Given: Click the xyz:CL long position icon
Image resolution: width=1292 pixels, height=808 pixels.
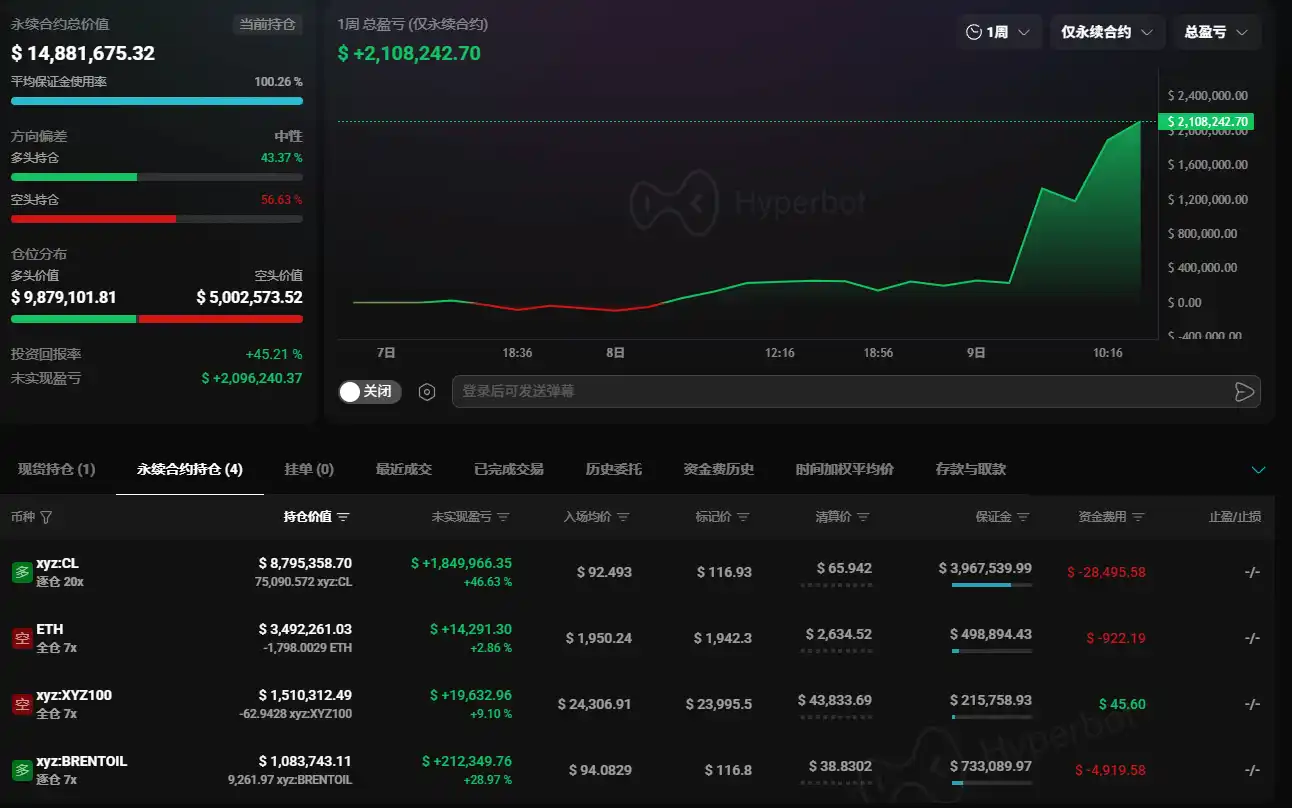Looking at the screenshot, I should 21,572.
